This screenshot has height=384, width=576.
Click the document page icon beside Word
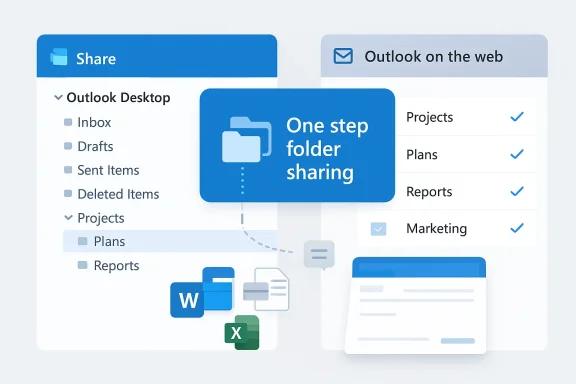click(x=267, y=289)
